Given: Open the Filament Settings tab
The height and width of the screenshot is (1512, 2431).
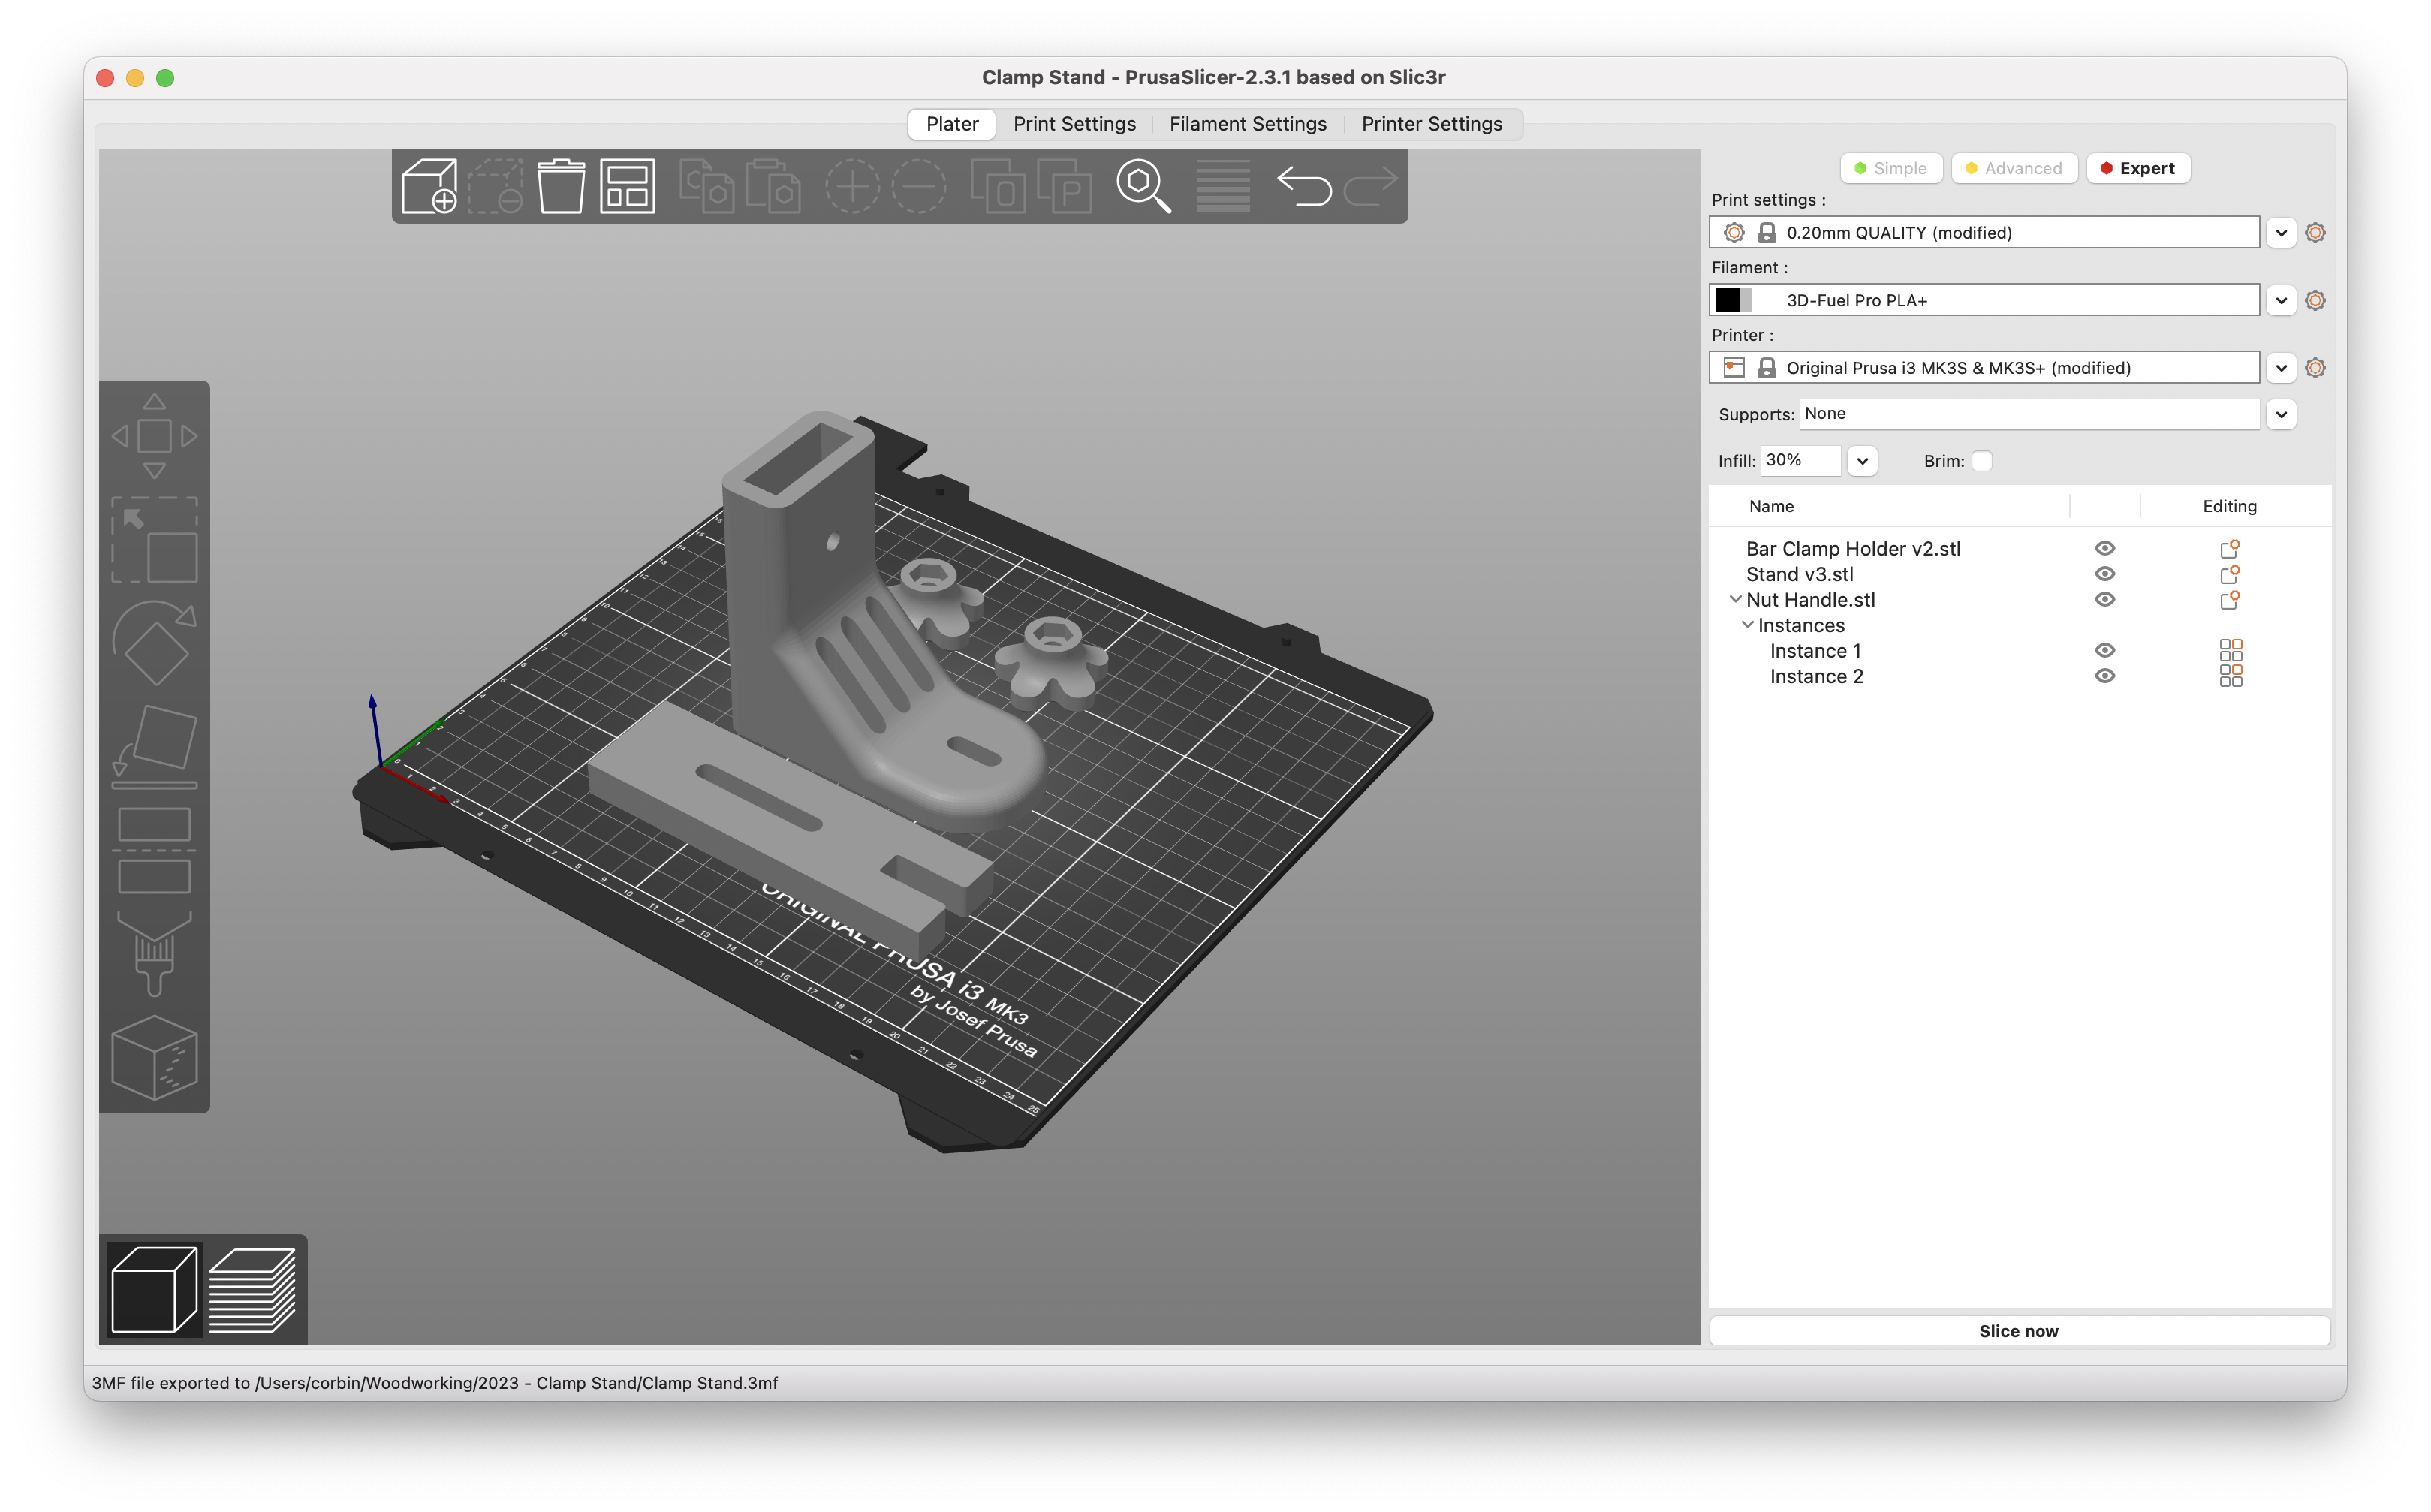Looking at the screenshot, I should [x=1247, y=124].
